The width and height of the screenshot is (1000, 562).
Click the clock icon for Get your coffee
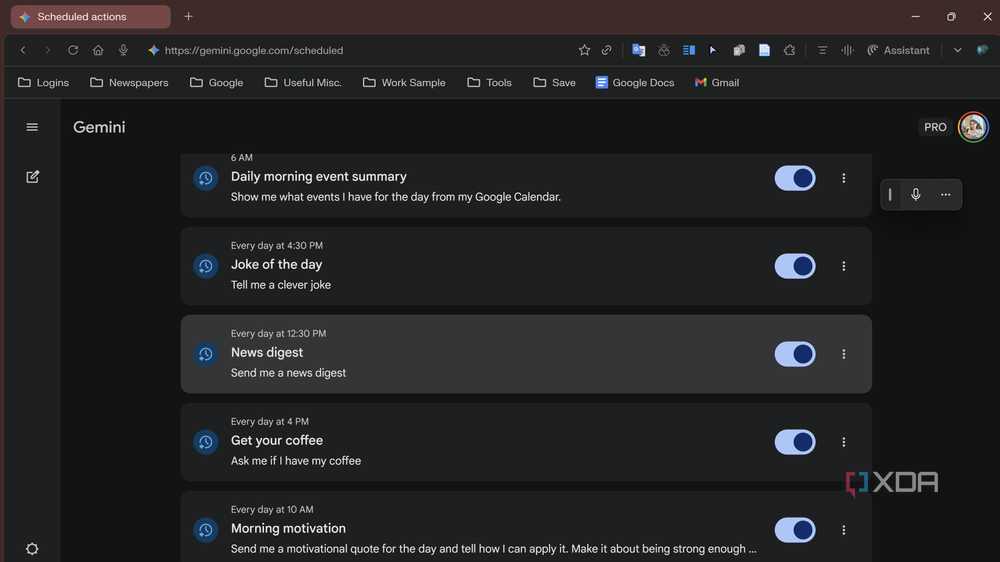click(205, 442)
